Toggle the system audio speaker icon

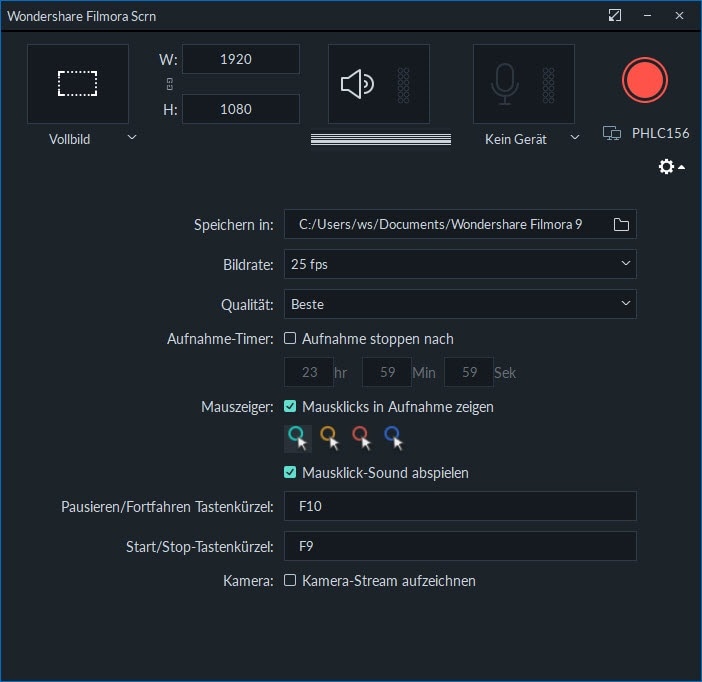click(x=357, y=84)
